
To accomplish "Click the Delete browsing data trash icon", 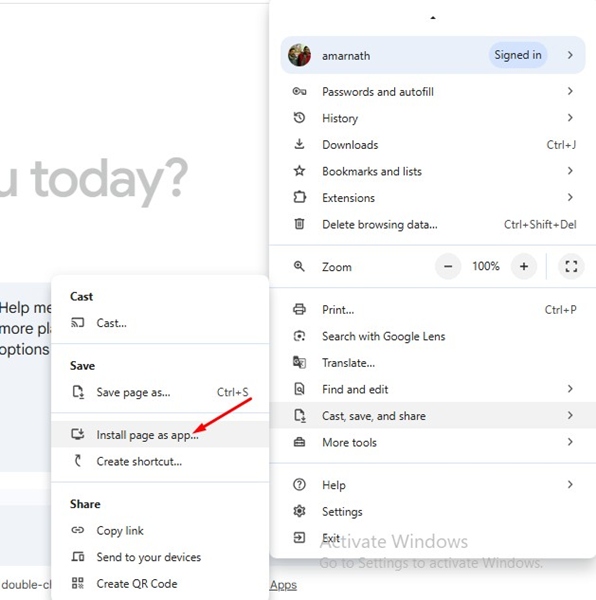I will [x=299, y=224].
